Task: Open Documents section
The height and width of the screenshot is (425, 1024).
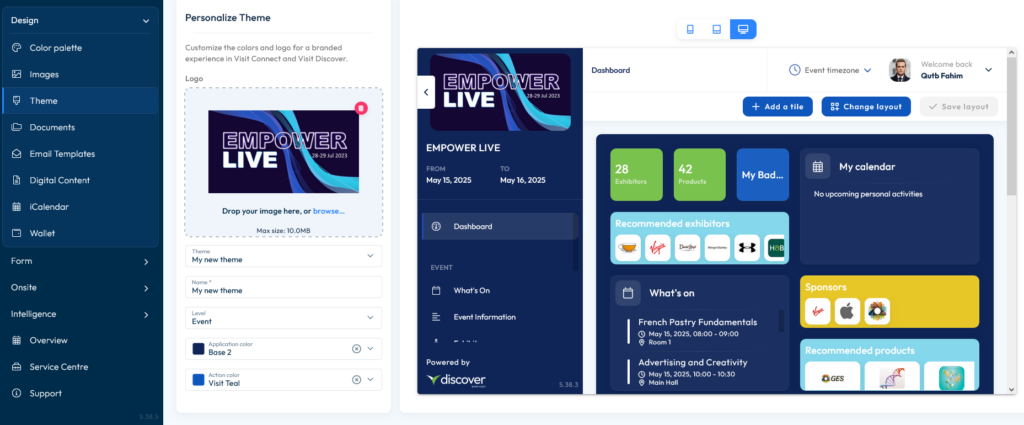Action: (x=80, y=127)
